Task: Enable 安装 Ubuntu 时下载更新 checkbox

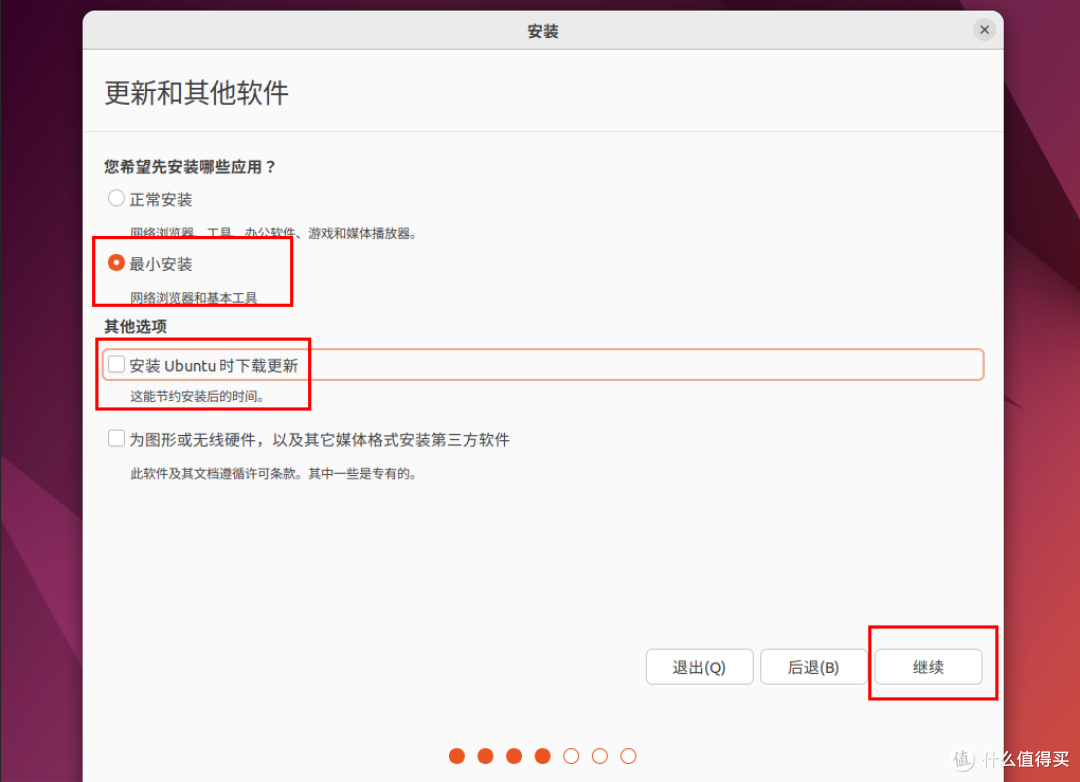Action: [116, 365]
